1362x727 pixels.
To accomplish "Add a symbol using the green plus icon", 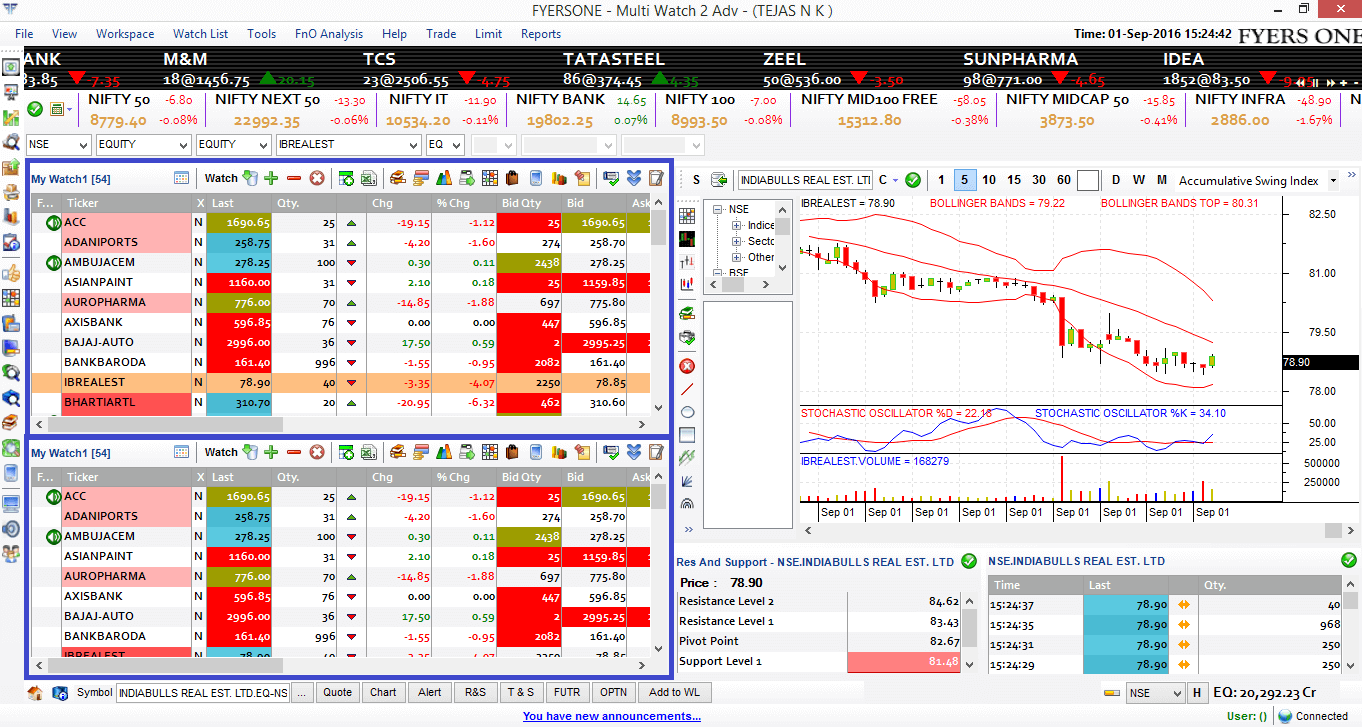I will (270, 176).
